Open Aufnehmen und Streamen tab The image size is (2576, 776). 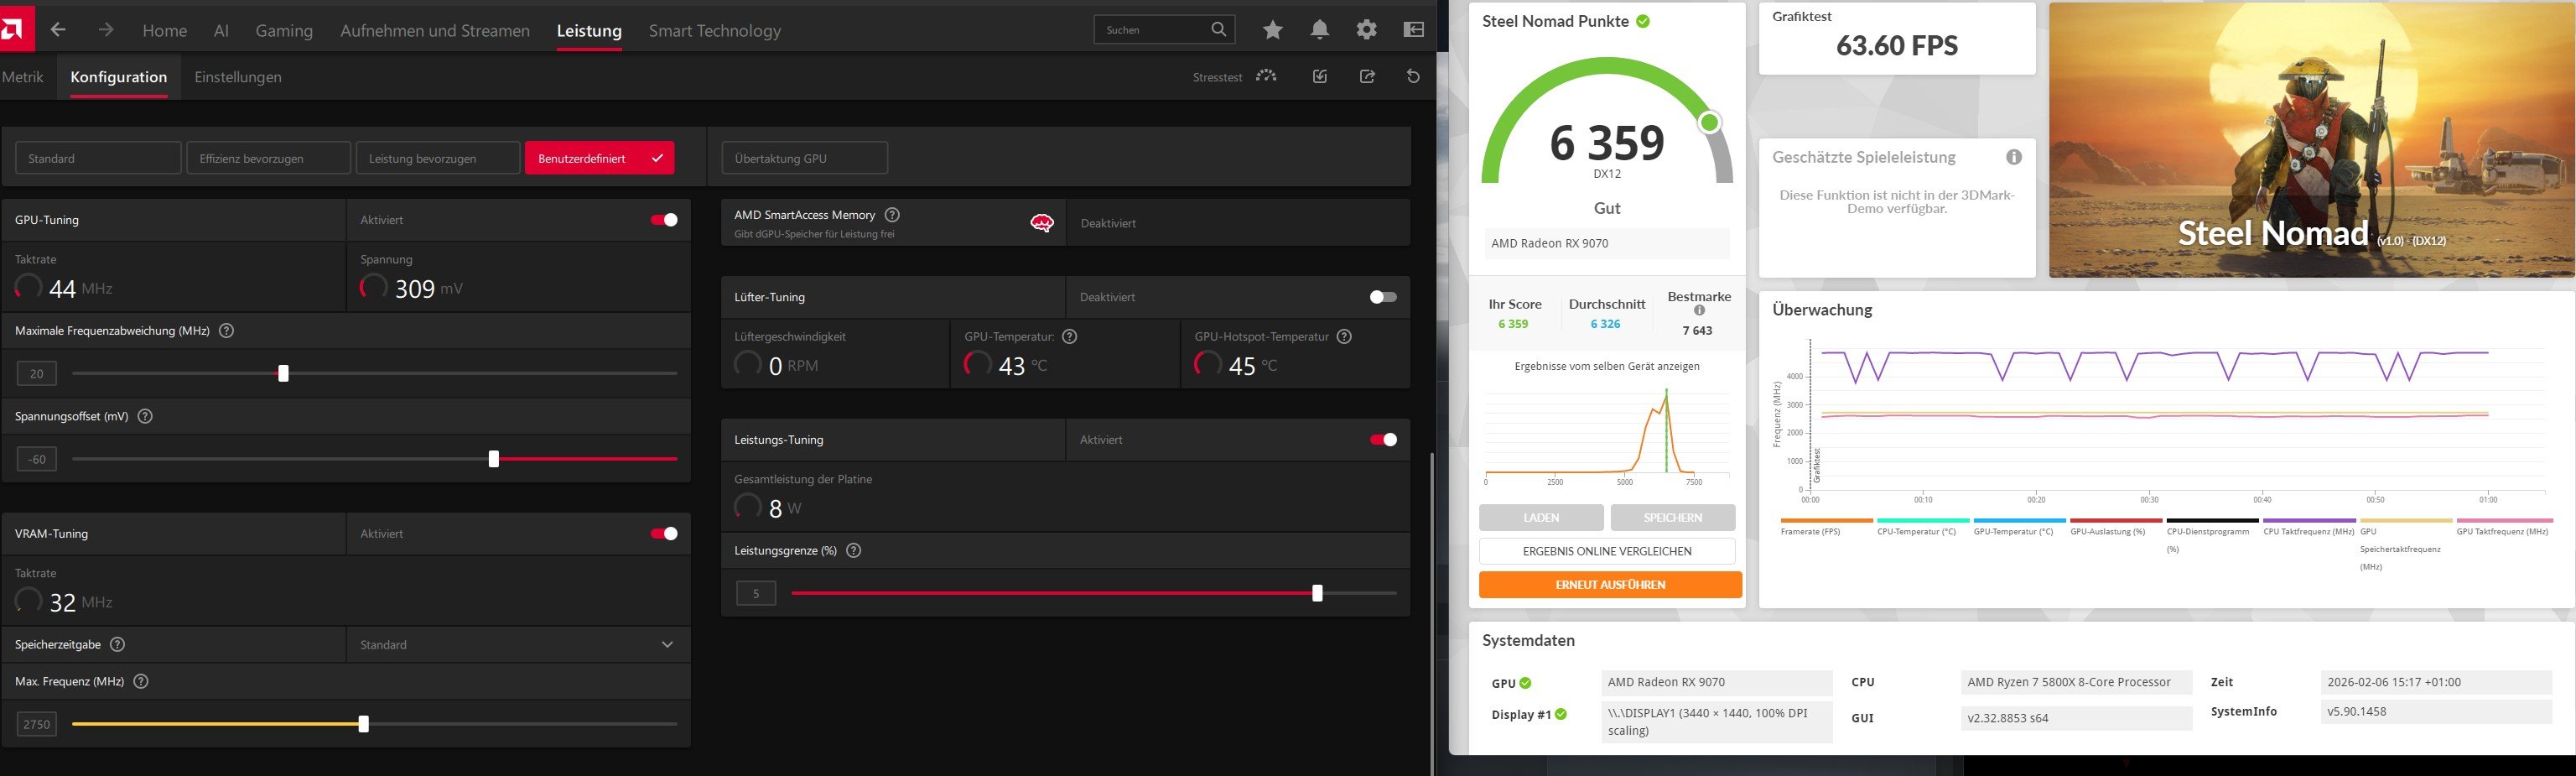click(435, 31)
